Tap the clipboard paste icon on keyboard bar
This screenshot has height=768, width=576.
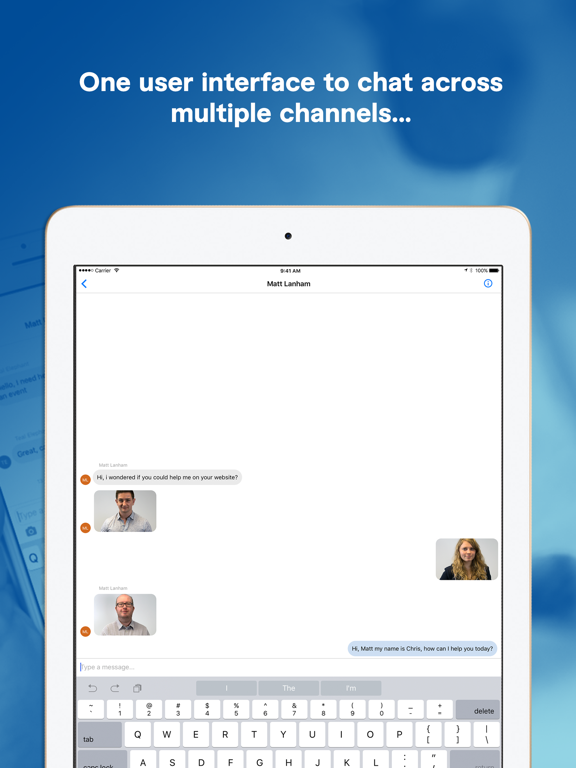point(137,688)
